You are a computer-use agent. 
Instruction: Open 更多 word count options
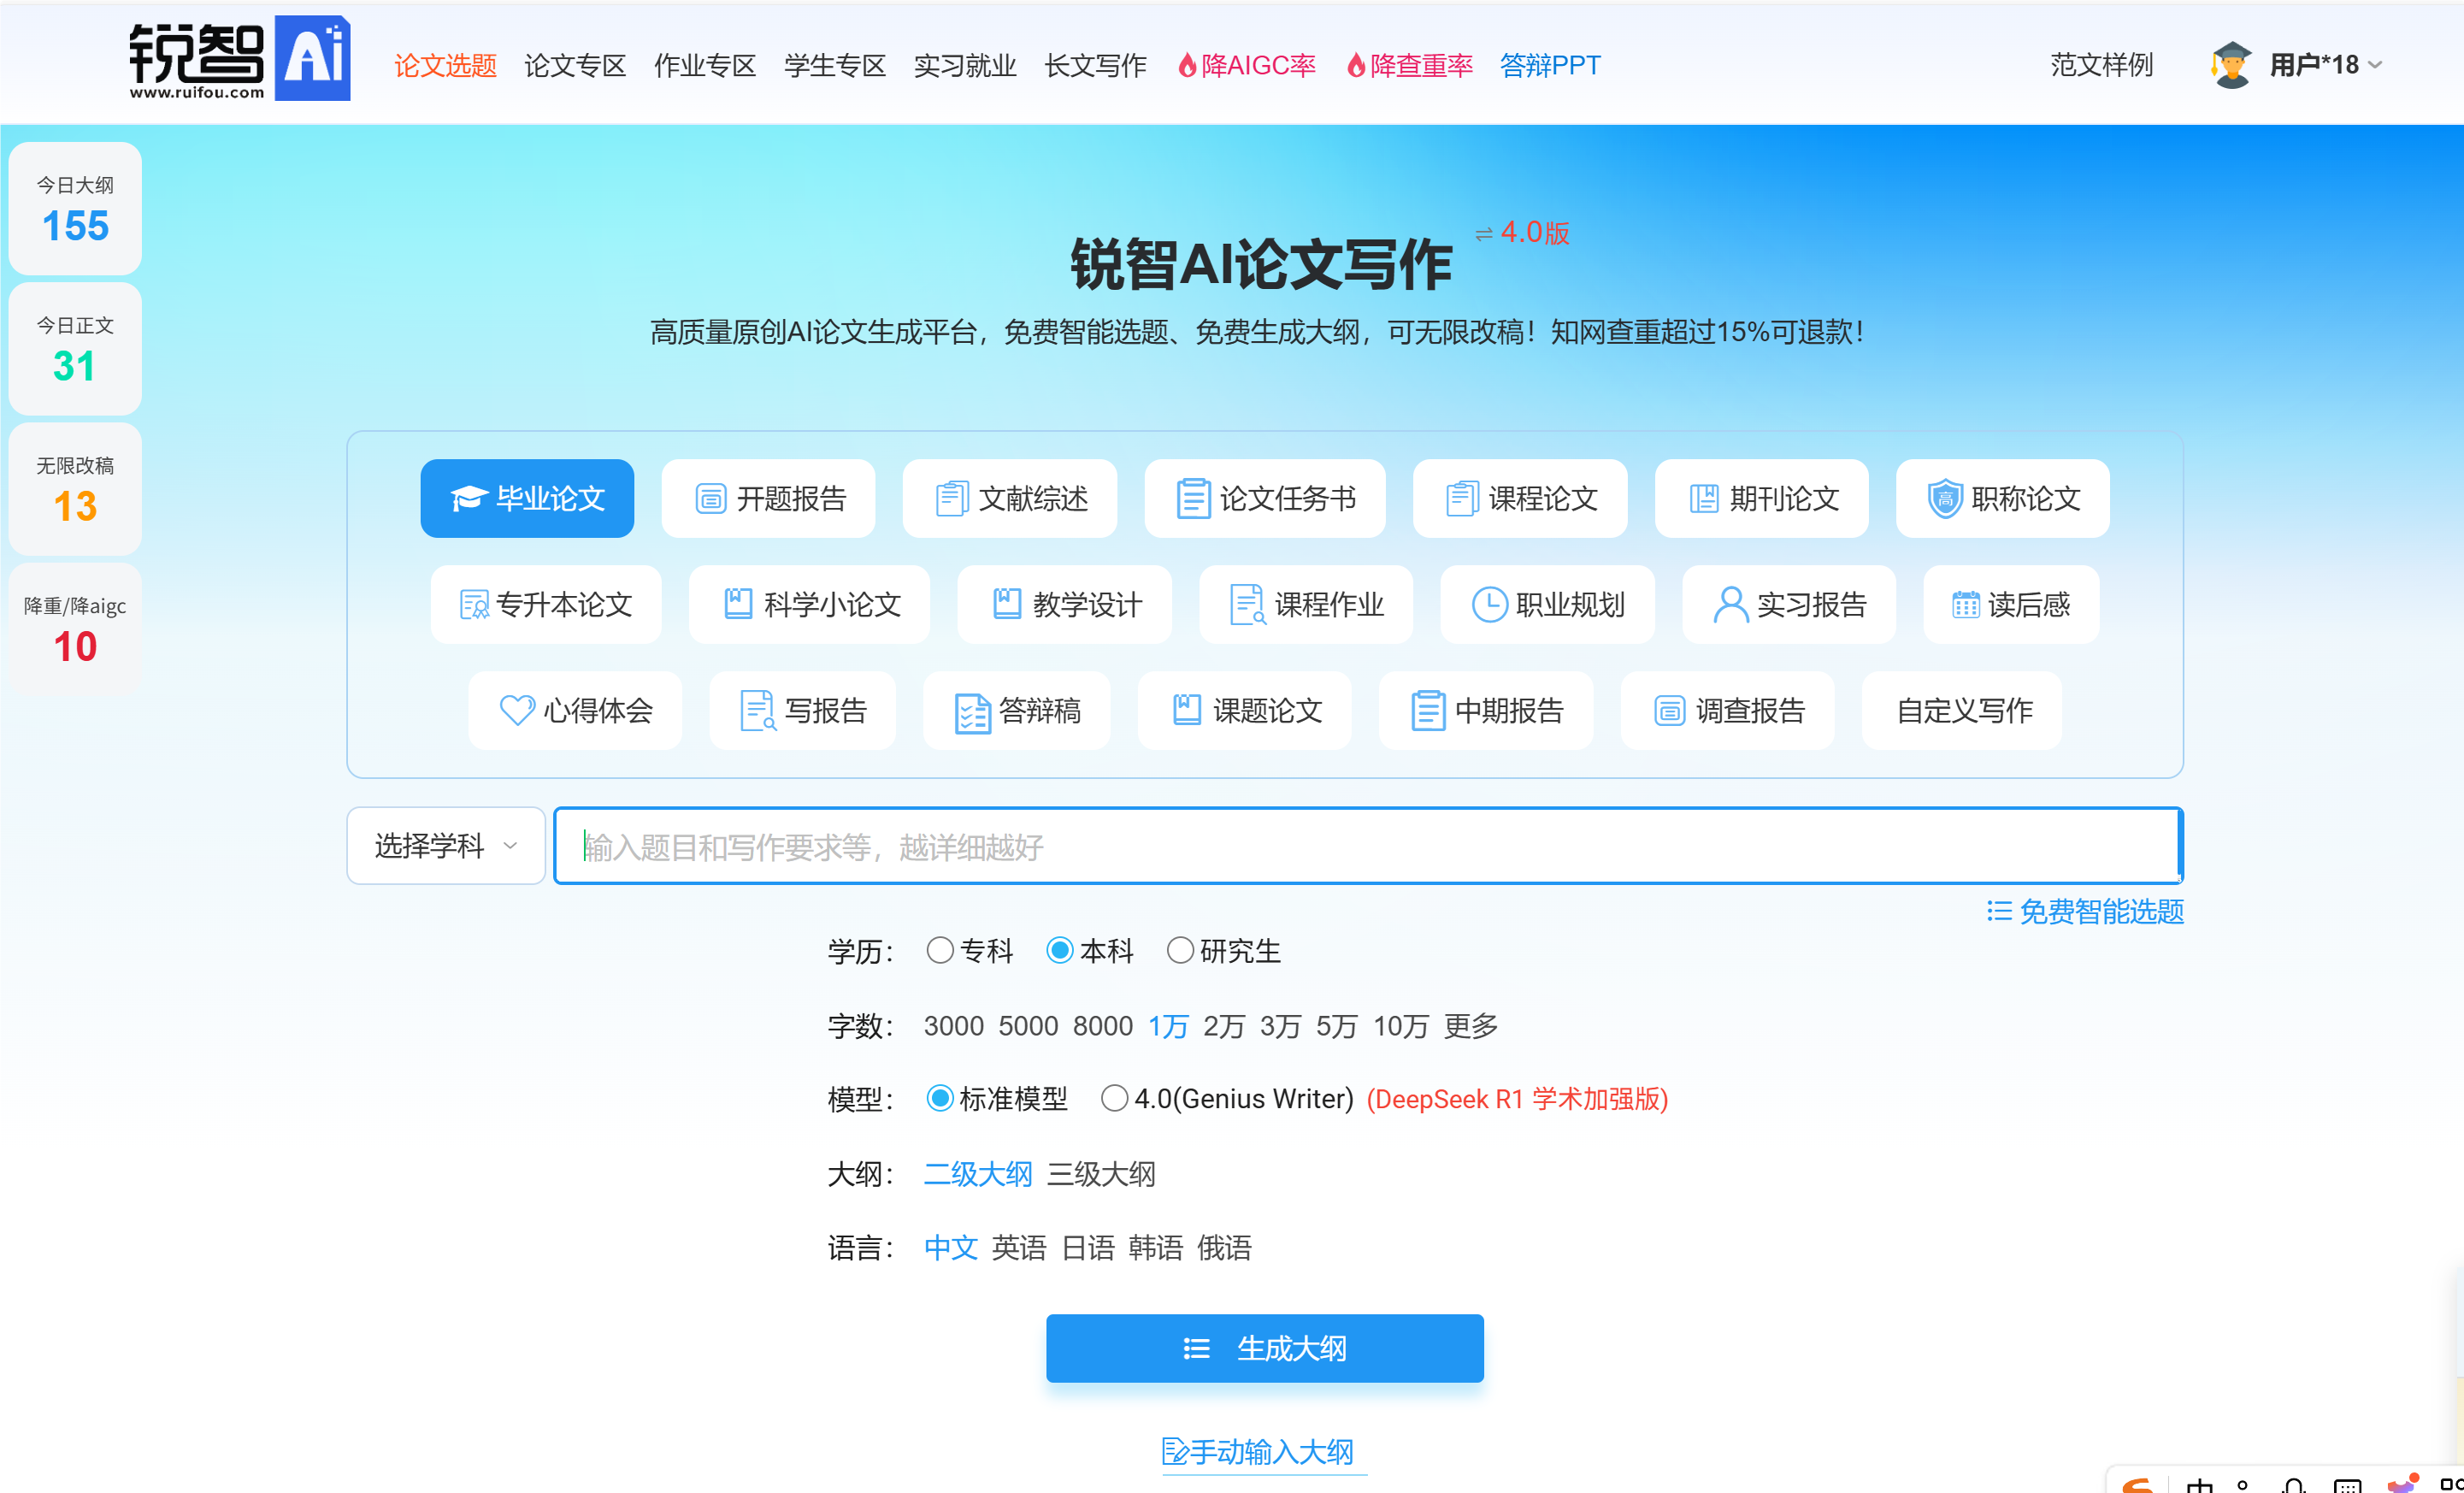[1470, 1026]
